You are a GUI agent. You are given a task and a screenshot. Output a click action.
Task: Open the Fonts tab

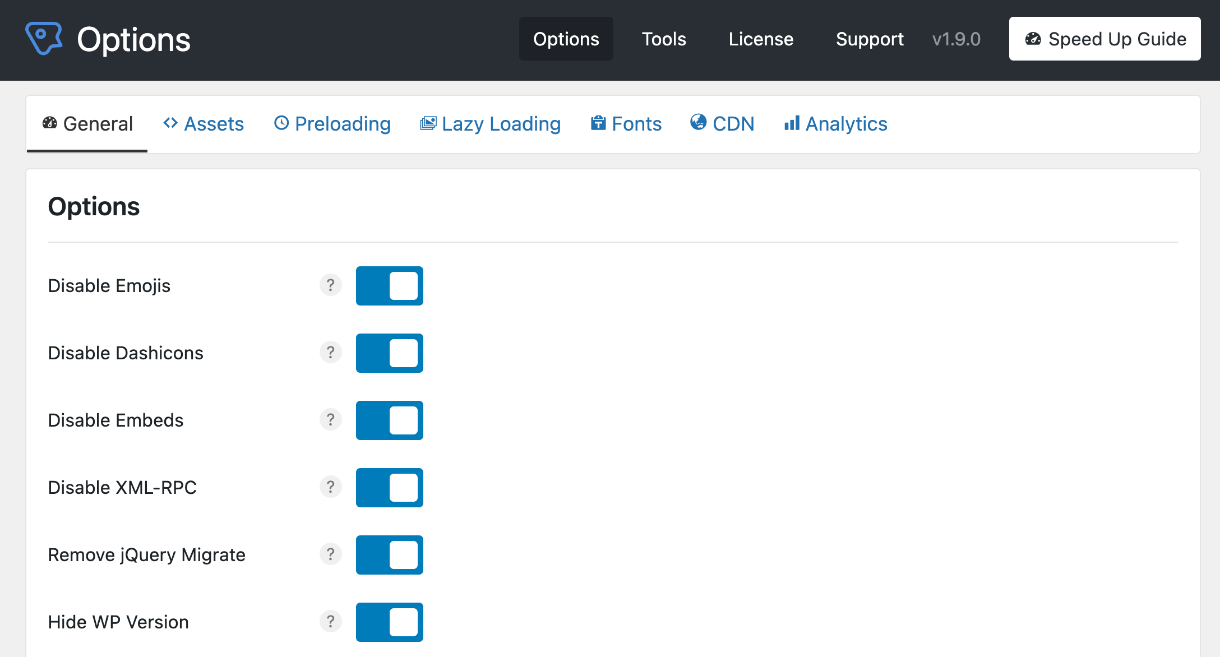coord(626,124)
